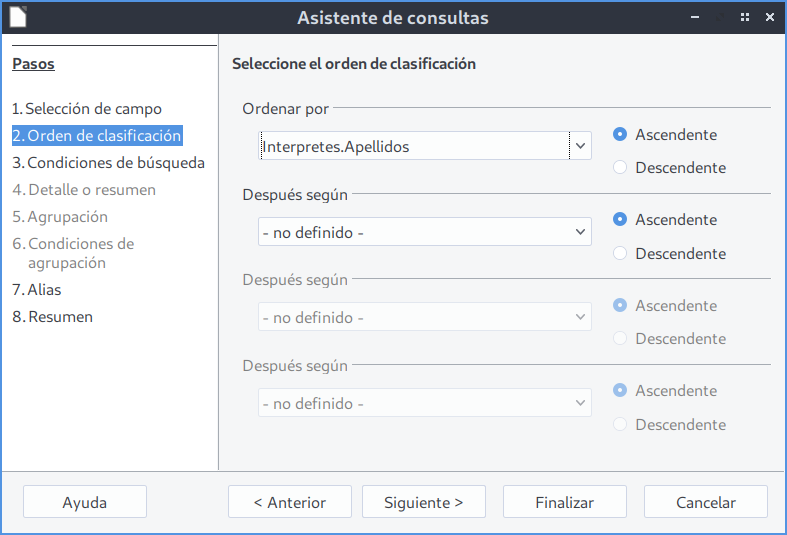Expand the first Después según dropdown
Screen dimensions: 787x535
coord(580,232)
